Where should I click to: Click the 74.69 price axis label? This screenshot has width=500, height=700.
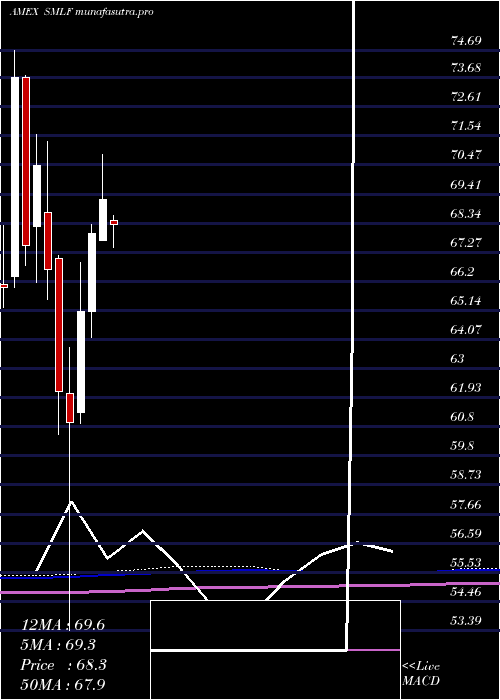point(466,41)
